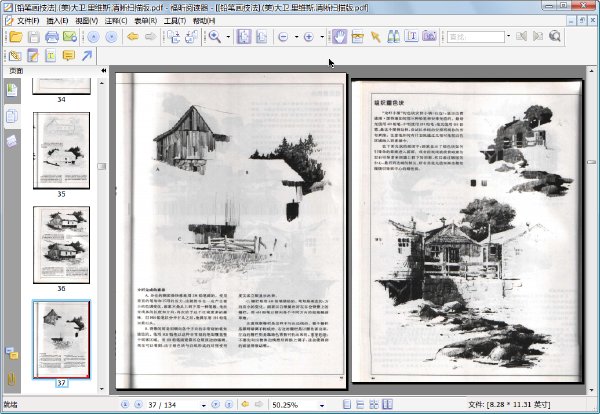This screenshot has width=600, height=414.
Task: Expand the zoom in dropdown arrow
Action: coord(322,37)
